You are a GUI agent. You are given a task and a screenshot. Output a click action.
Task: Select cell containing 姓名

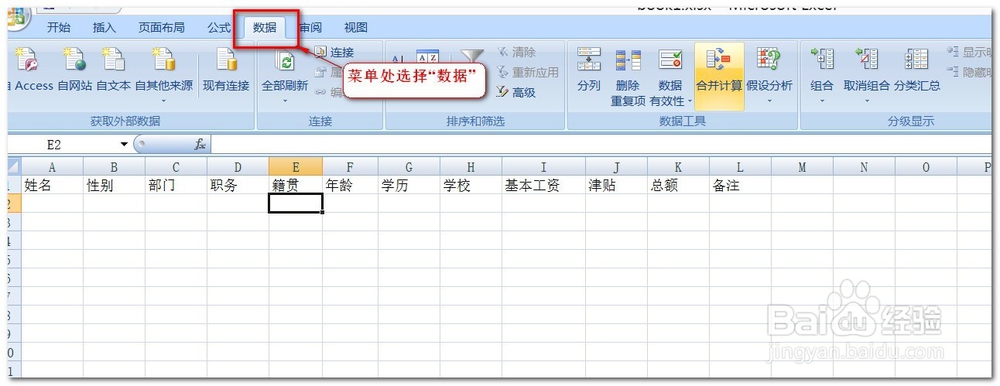point(52,186)
